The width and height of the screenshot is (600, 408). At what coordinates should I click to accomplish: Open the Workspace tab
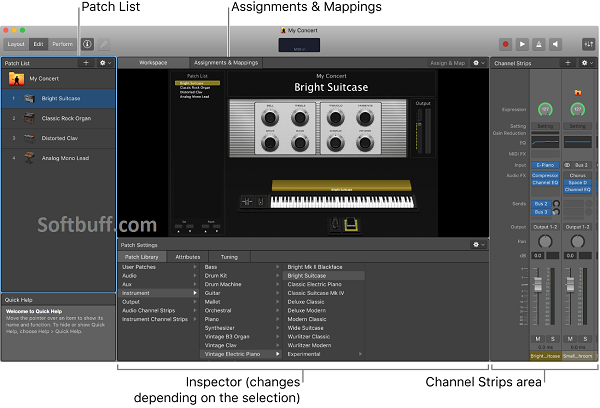tap(153, 63)
